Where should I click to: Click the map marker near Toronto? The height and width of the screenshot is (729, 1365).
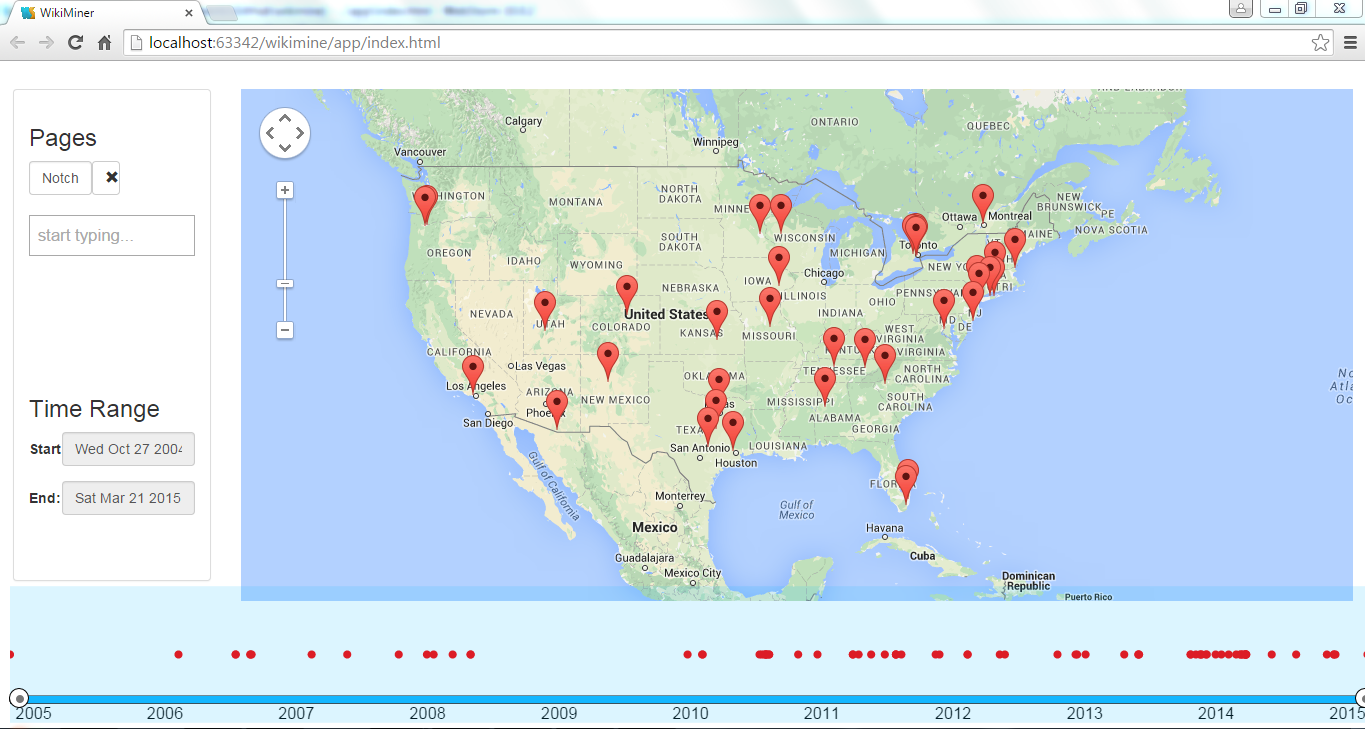(915, 235)
